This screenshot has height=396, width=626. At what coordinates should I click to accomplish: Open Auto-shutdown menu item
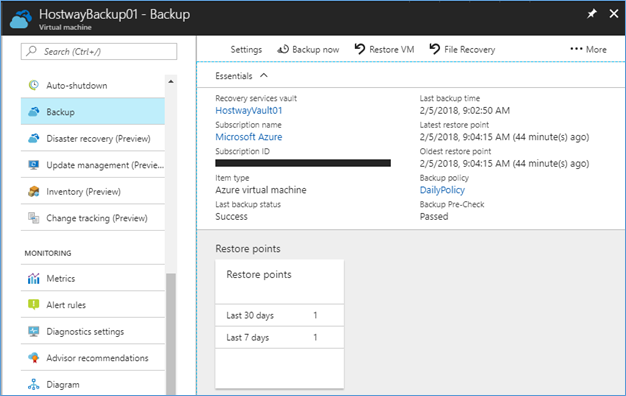pyautogui.click(x=93, y=85)
